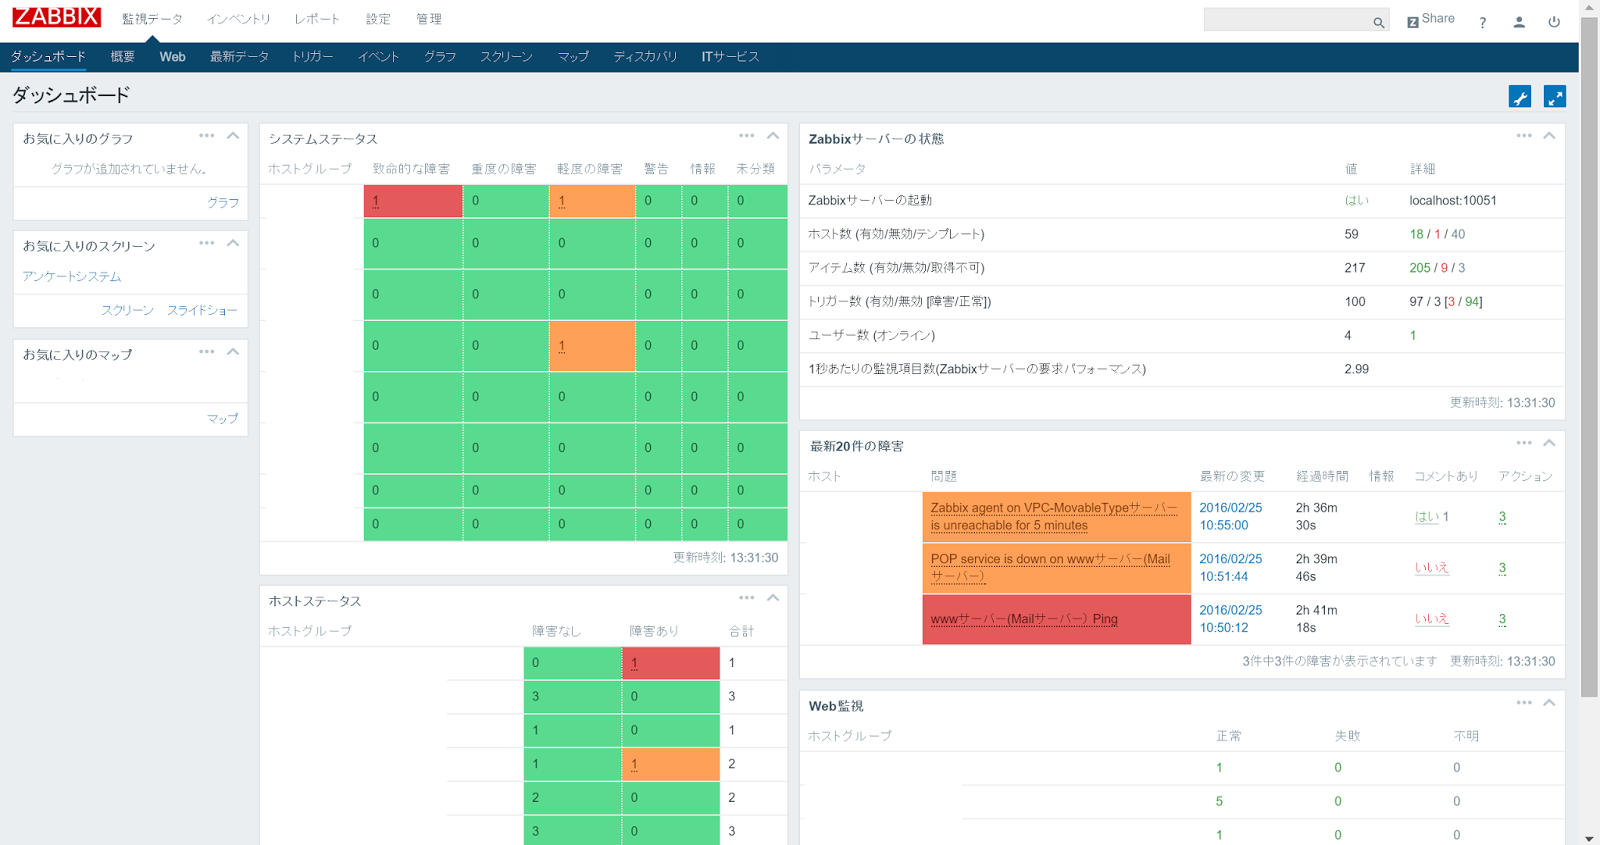Click the power sign-out icon
Image resolution: width=1600 pixels, height=845 pixels.
click(1554, 22)
